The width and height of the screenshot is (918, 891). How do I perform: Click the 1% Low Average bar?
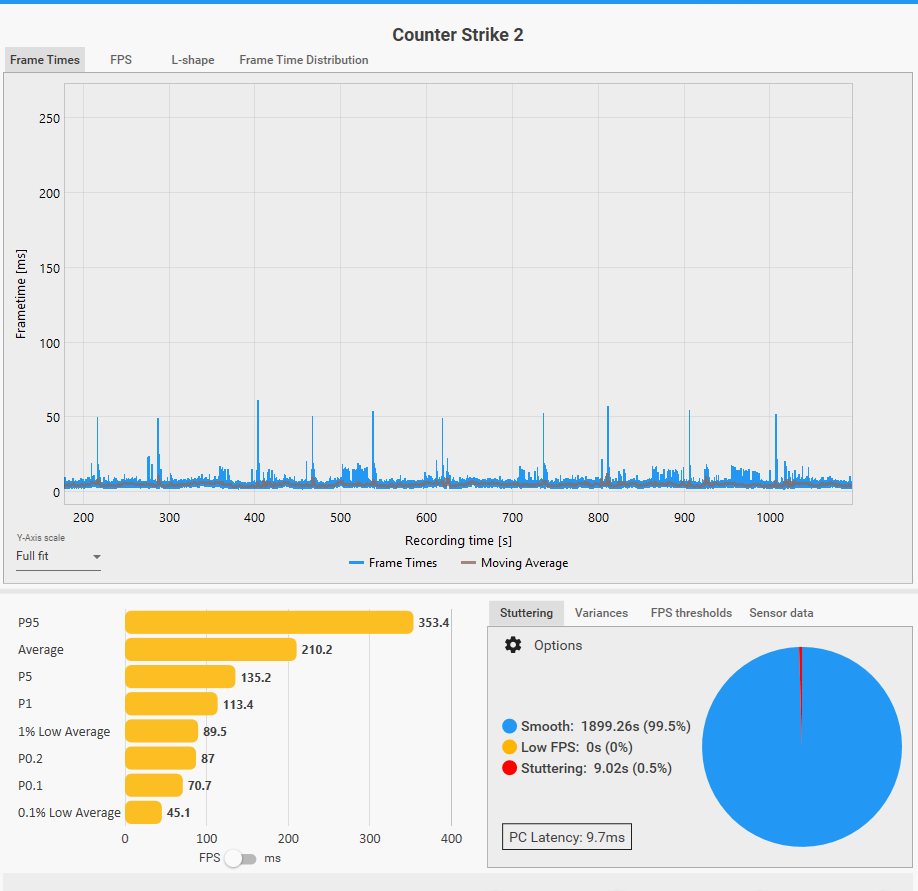tap(162, 731)
